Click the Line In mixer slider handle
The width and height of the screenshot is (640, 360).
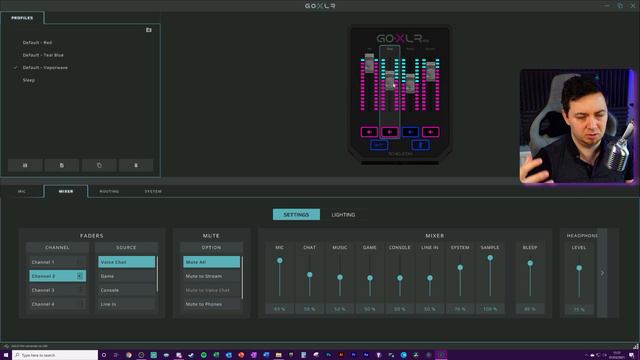(x=430, y=278)
